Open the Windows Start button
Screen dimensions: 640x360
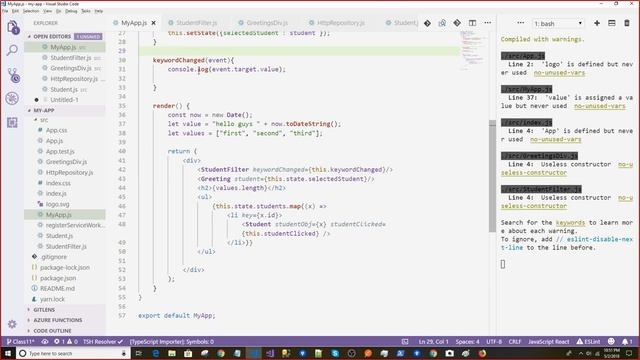point(8,353)
